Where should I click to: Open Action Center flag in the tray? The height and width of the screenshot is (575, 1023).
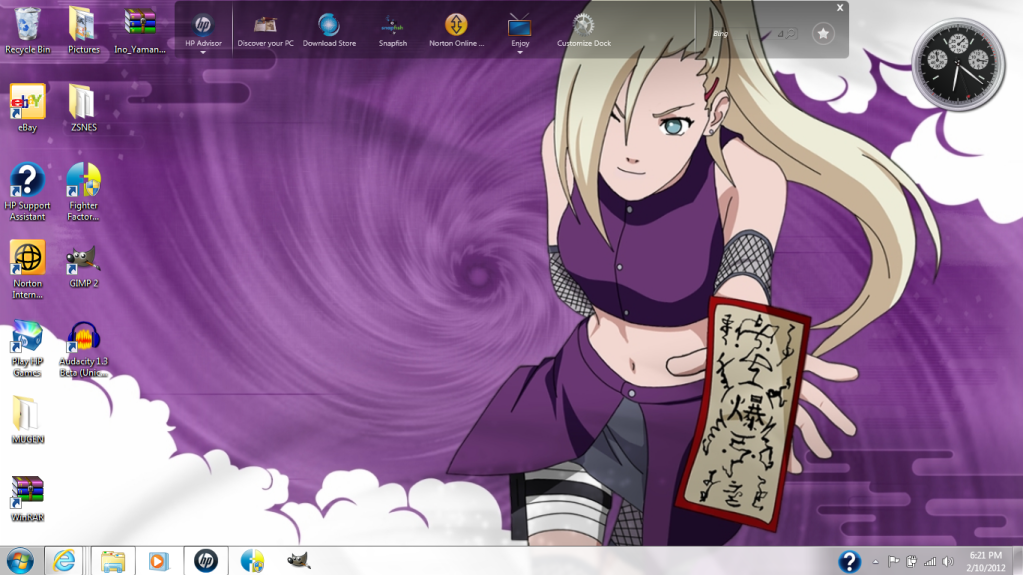[x=894, y=561]
